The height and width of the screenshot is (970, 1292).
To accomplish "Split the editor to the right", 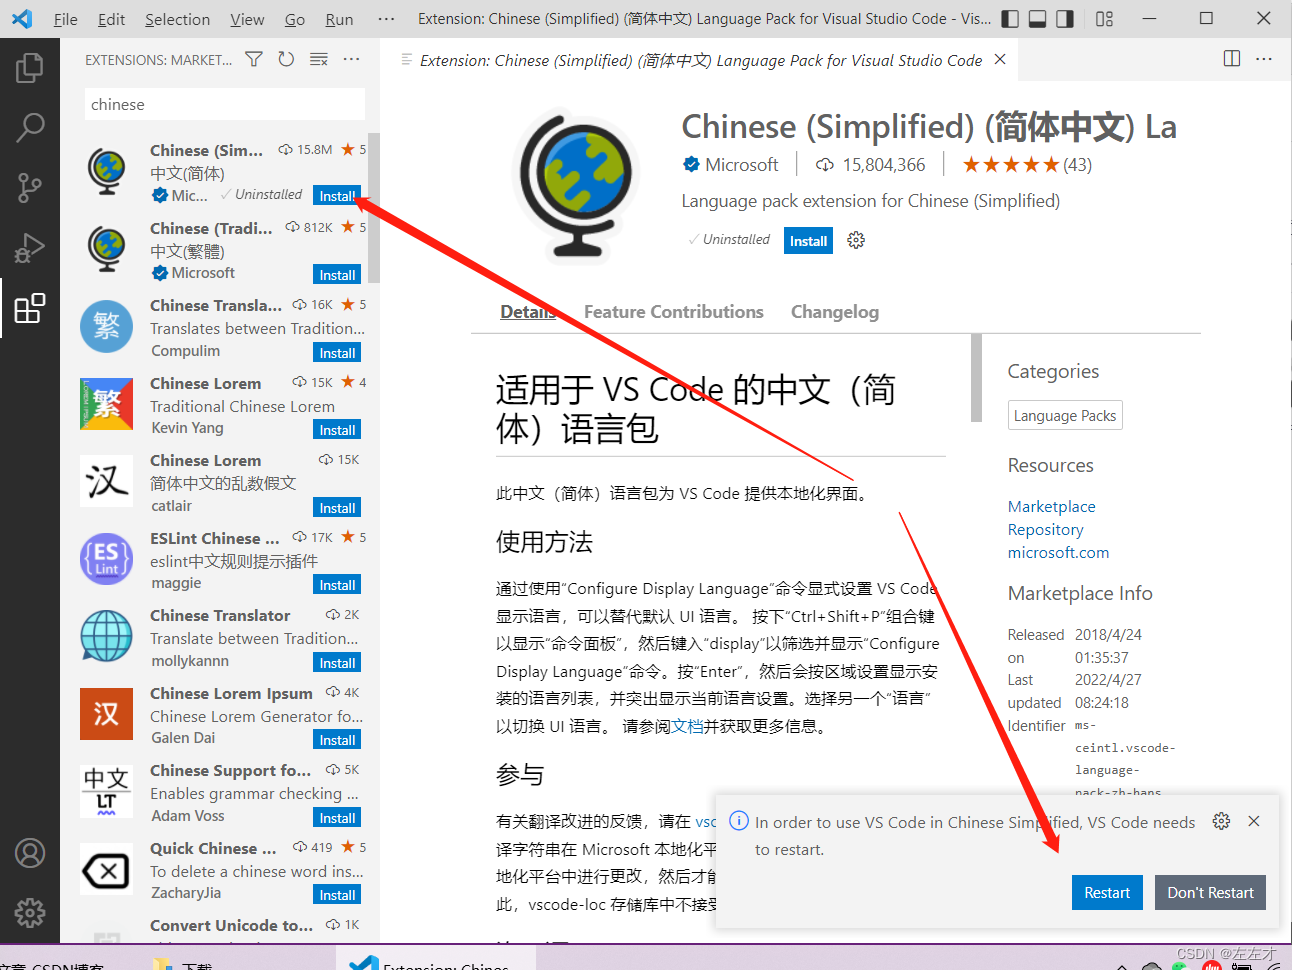I will pos(1232,59).
